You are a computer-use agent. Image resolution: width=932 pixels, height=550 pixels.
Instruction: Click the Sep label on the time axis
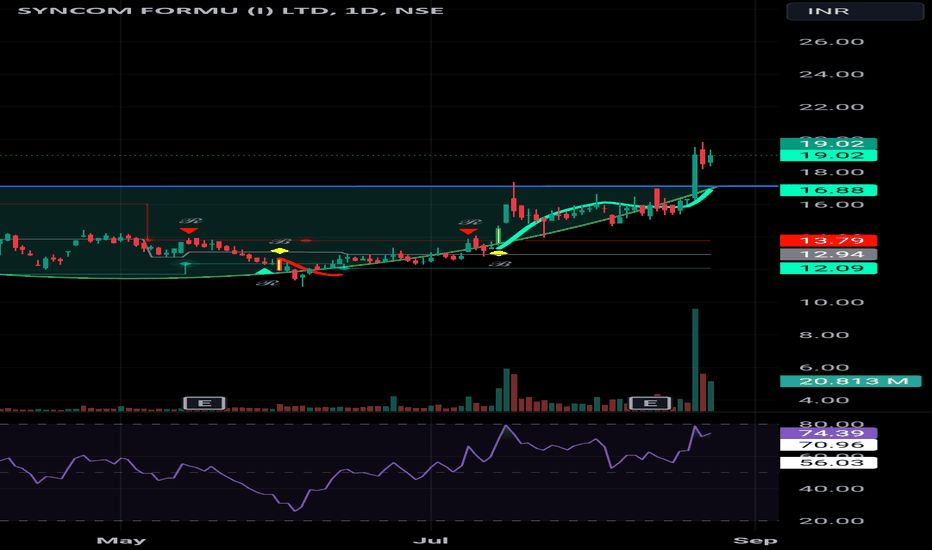click(x=755, y=540)
